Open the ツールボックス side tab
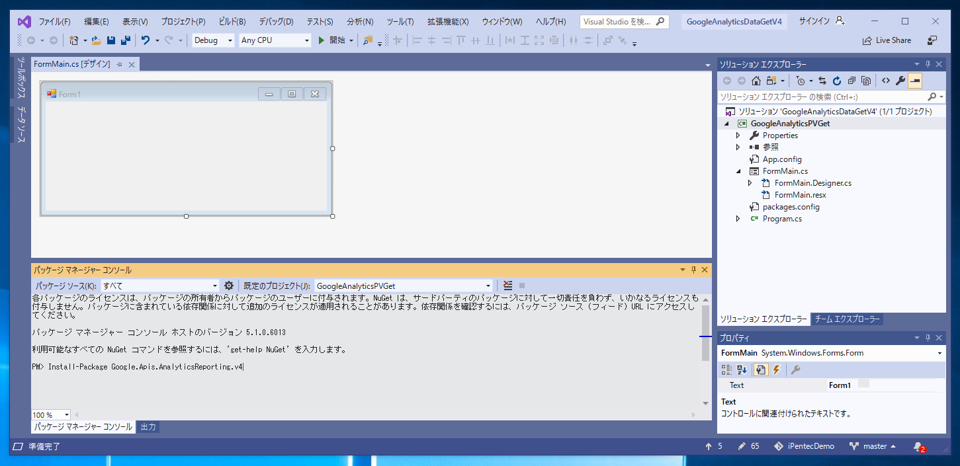The image size is (960, 466). pyautogui.click(x=21, y=78)
